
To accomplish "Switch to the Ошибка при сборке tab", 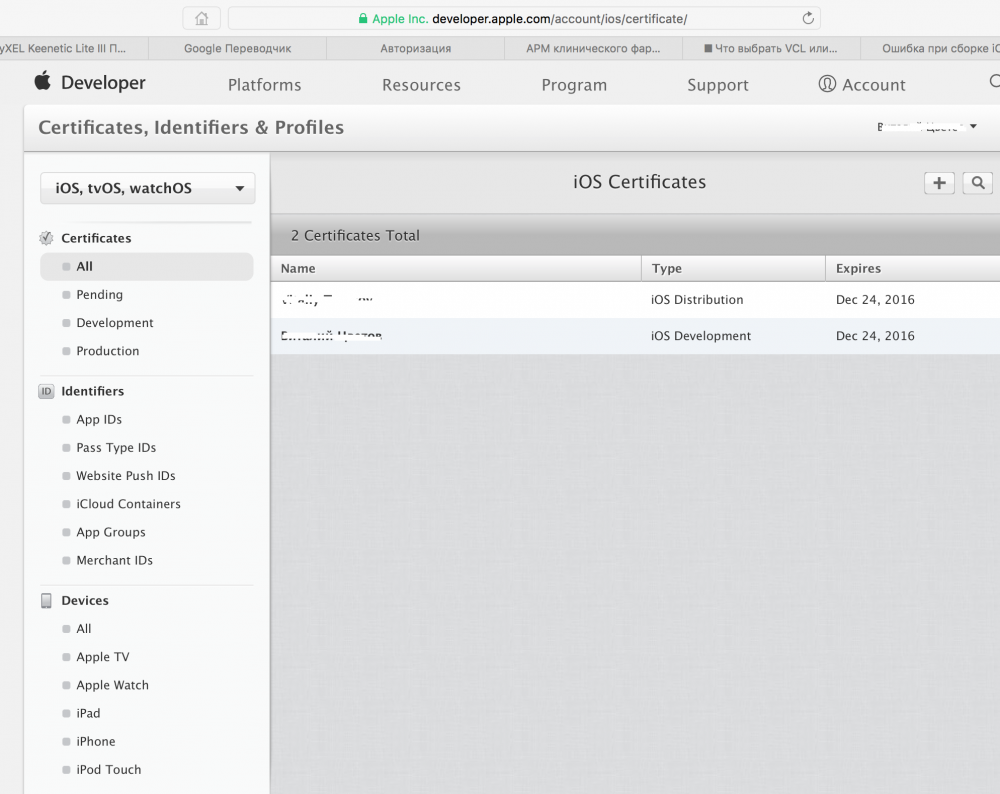I will [930, 48].
